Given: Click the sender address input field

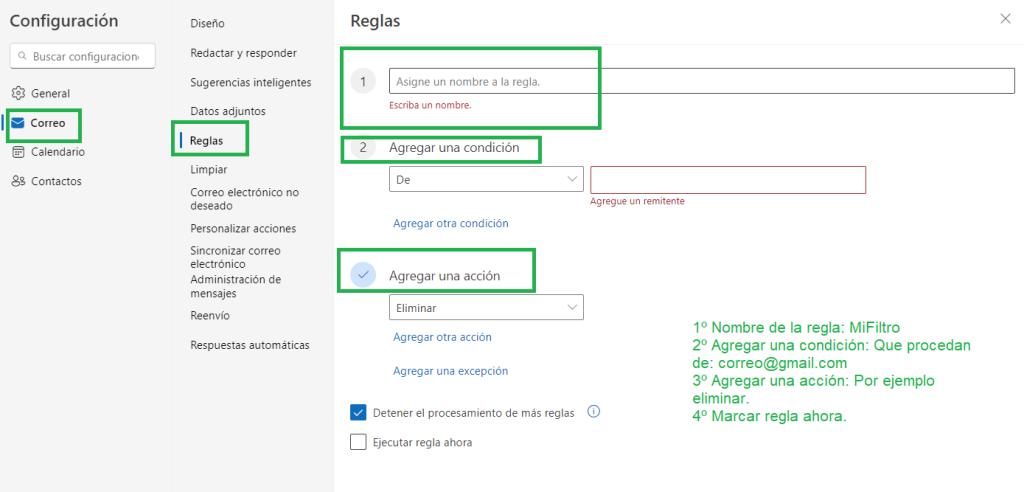Looking at the screenshot, I should (x=727, y=180).
